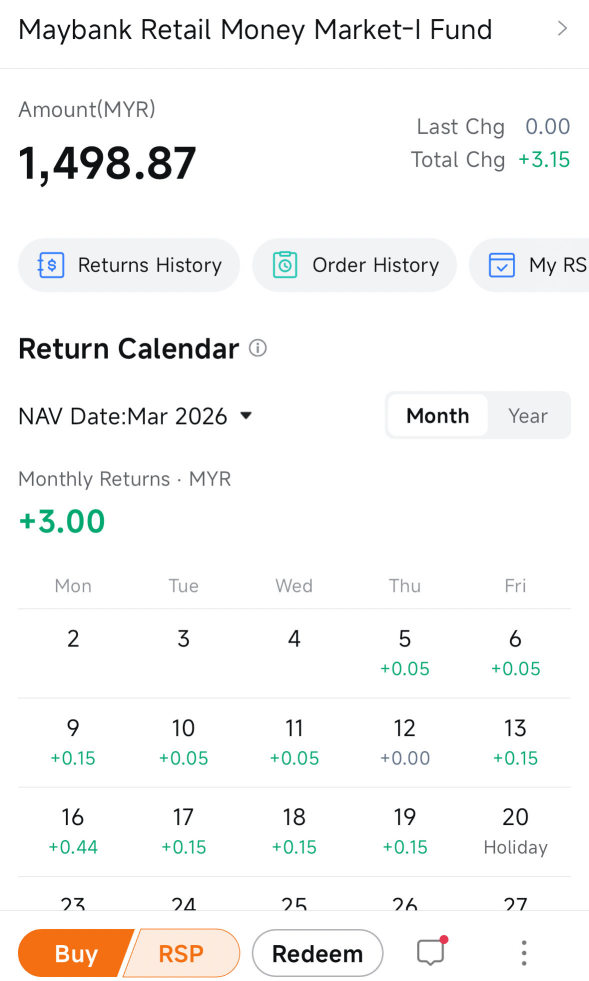Tap the Return Calendar info icon
The width and height of the screenshot is (589, 981).
pyautogui.click(x=258, y=348)
